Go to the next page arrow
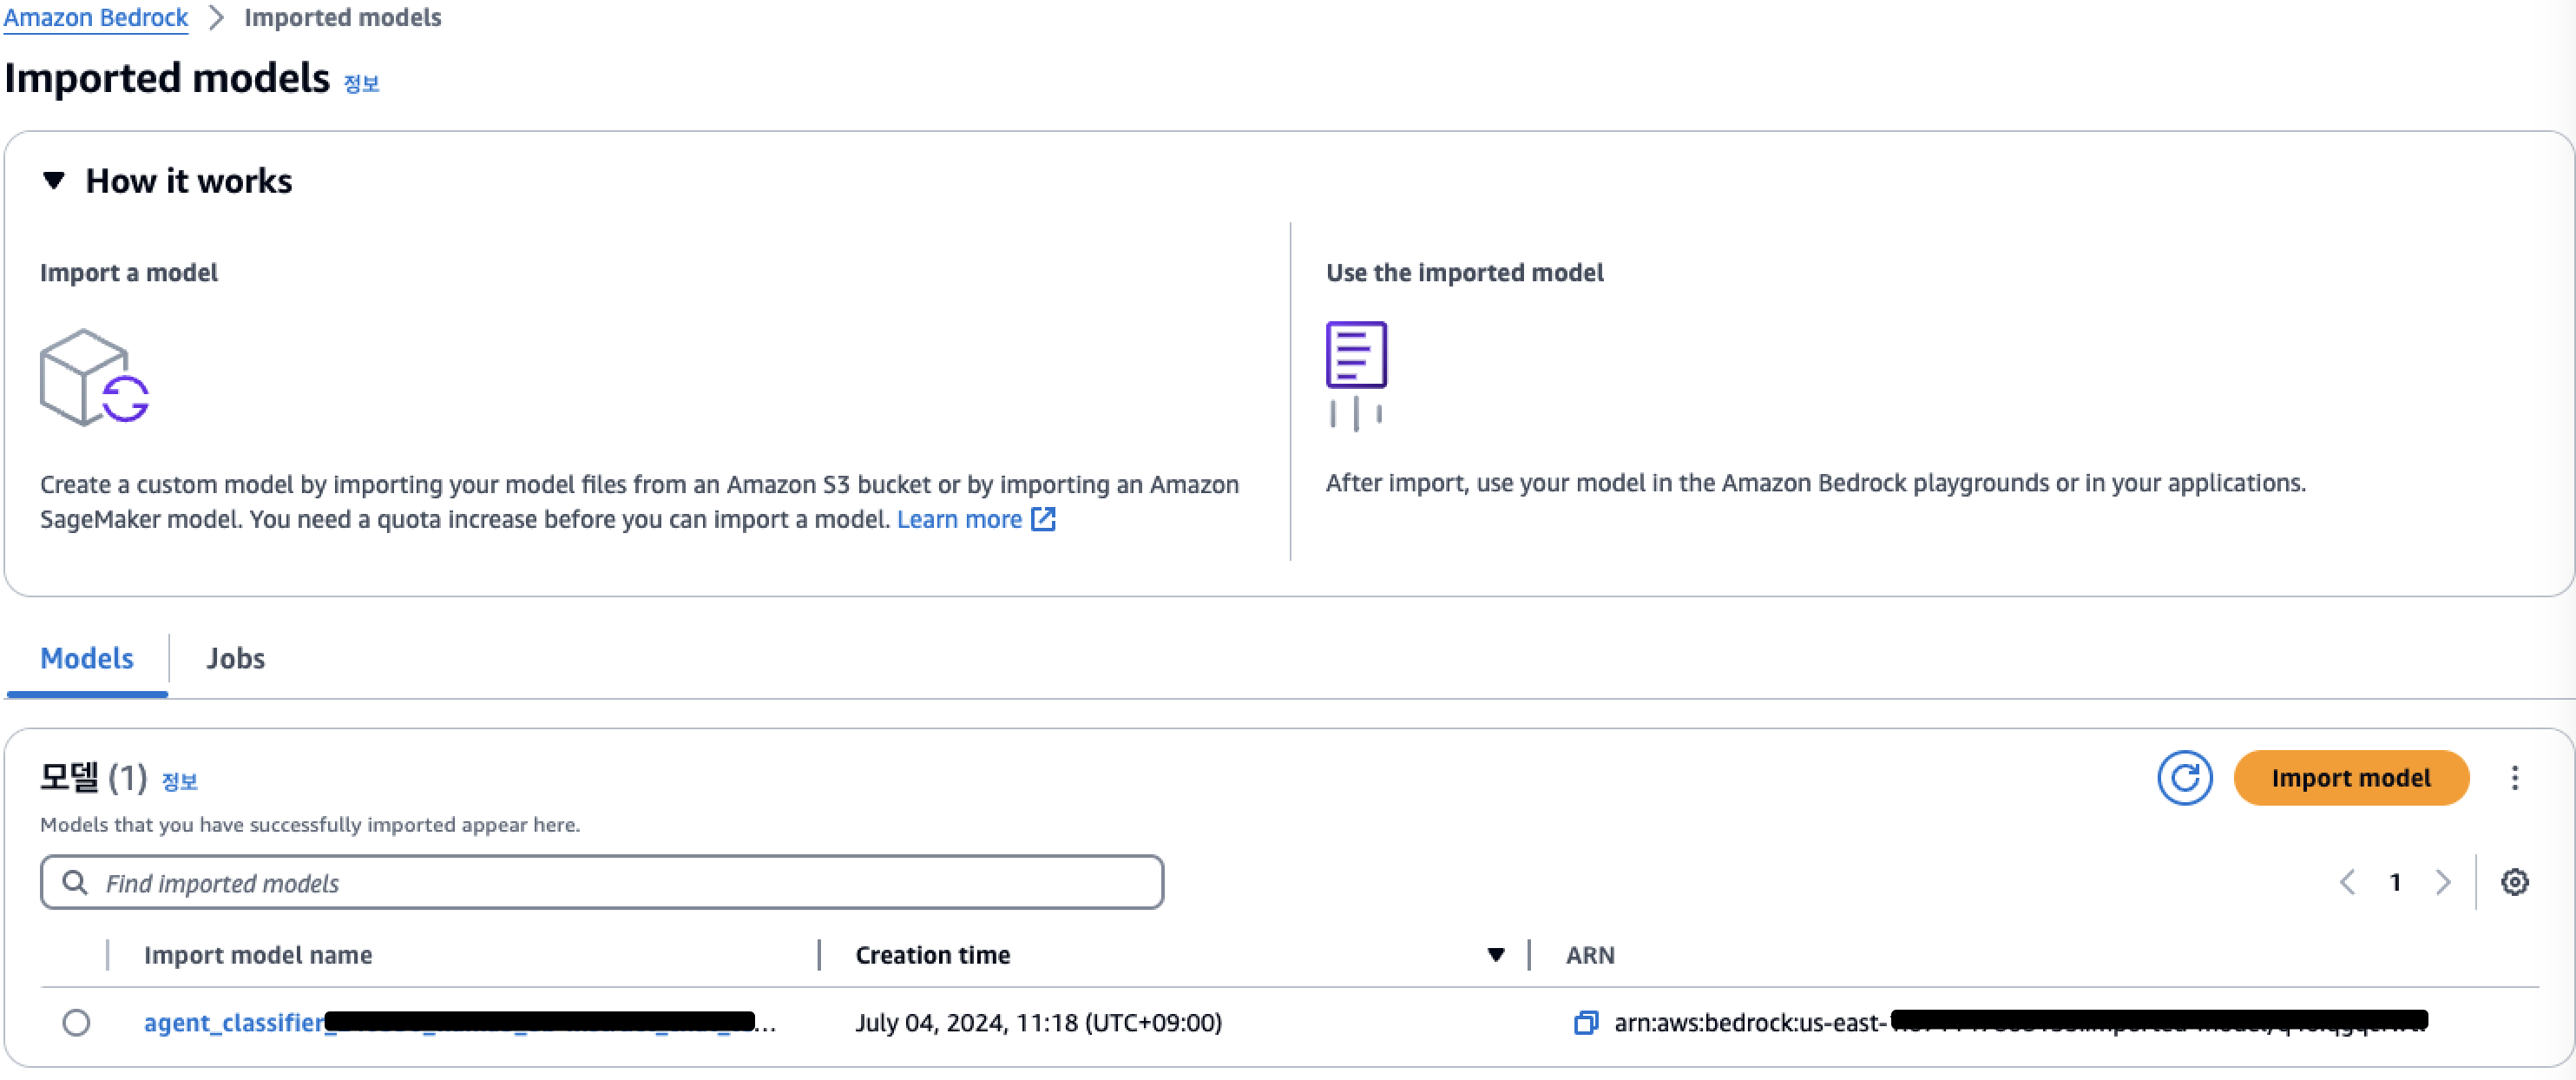Image resolution: width=2576 pixels, height=1080 pixels. click(x=2443, y=882)
